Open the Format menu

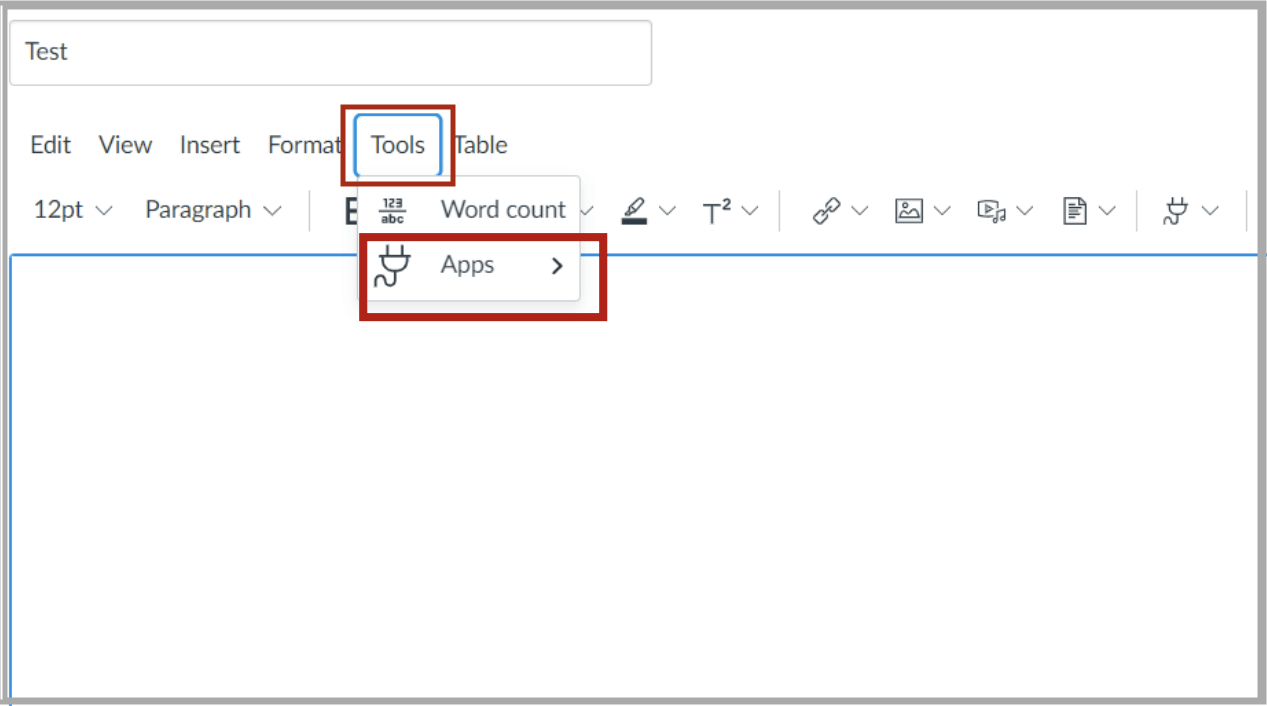pyautogui.click(x=304, y=145)
